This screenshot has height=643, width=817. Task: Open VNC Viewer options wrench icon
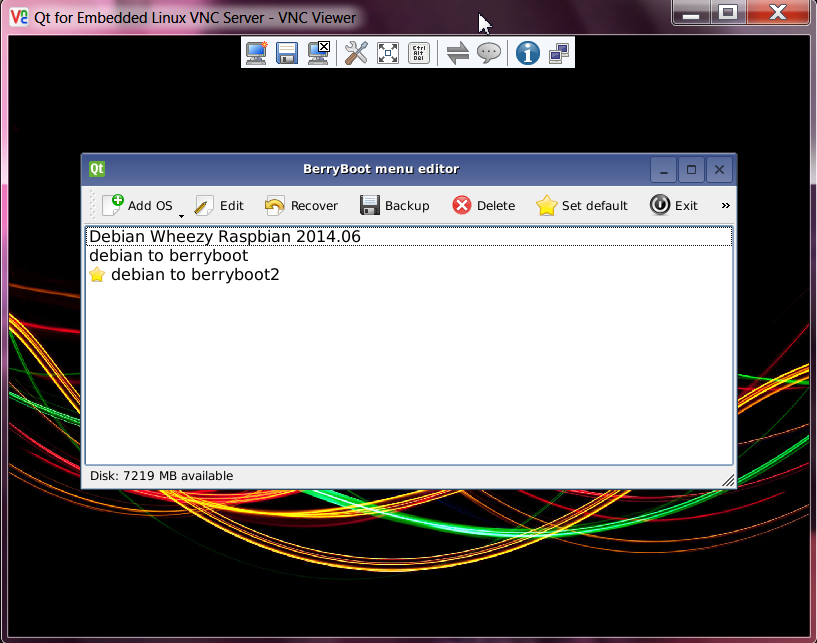(356, 53)
